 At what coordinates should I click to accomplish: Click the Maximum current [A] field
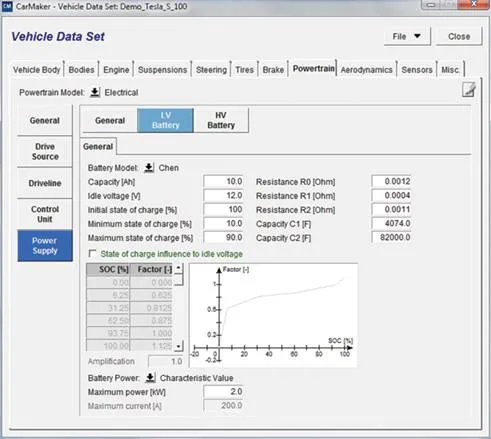223,405
